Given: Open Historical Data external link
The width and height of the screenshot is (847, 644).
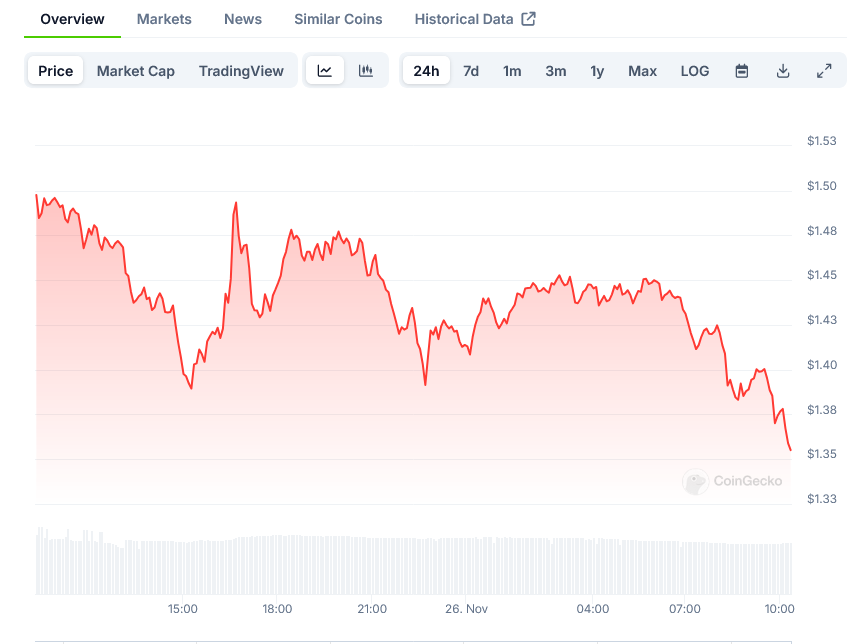Looking at the screenshot, I should coord(475,19).
